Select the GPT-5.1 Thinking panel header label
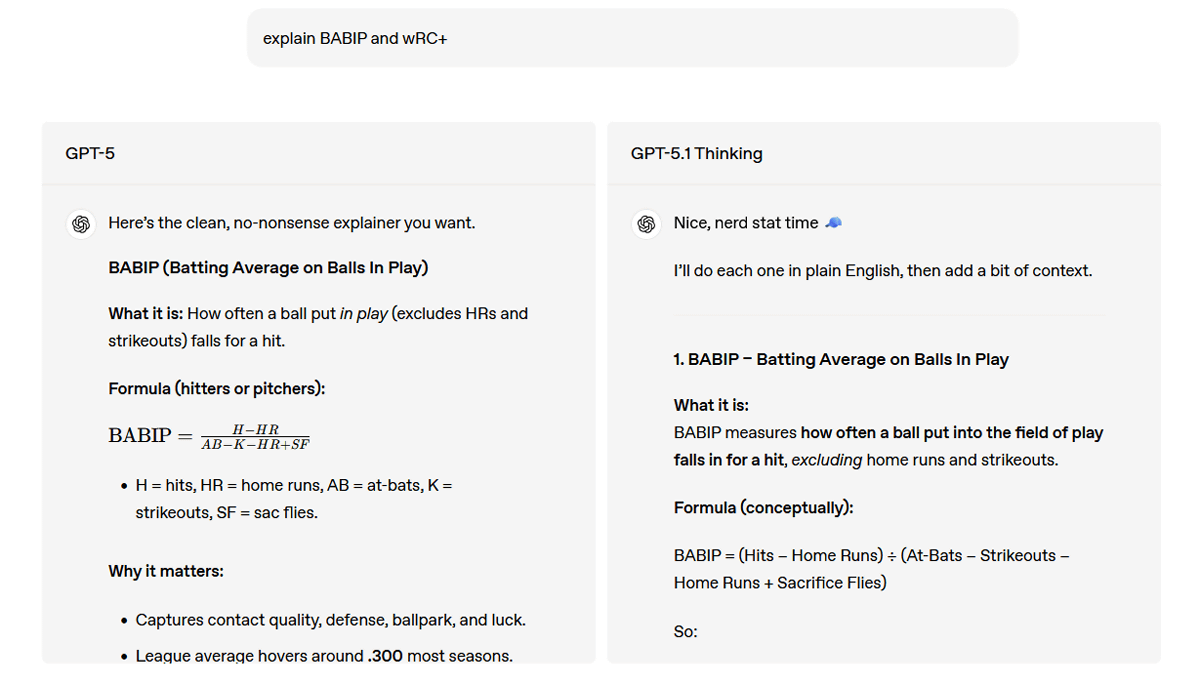 tap(696, 154)
